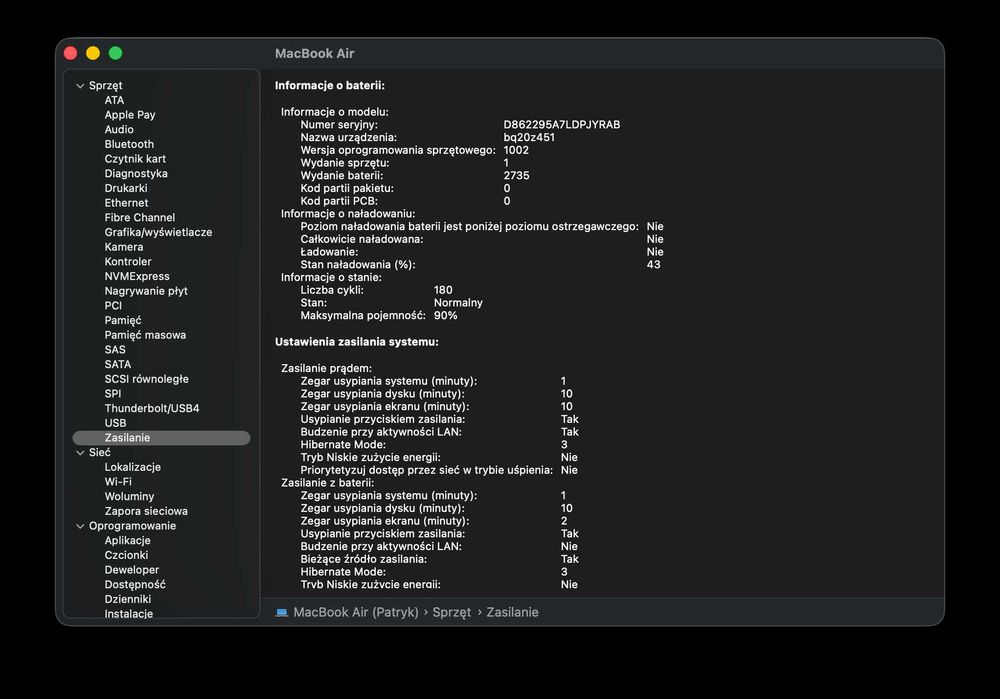The width and height of the screenshot is (1000, 699).
Task: Select ATA in the sidebar
Action: [114, 100]
